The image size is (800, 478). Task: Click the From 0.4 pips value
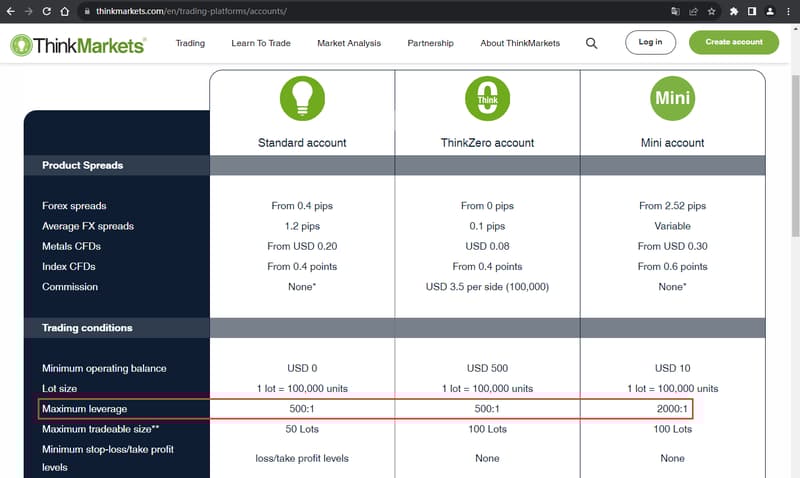click(302, 206)
